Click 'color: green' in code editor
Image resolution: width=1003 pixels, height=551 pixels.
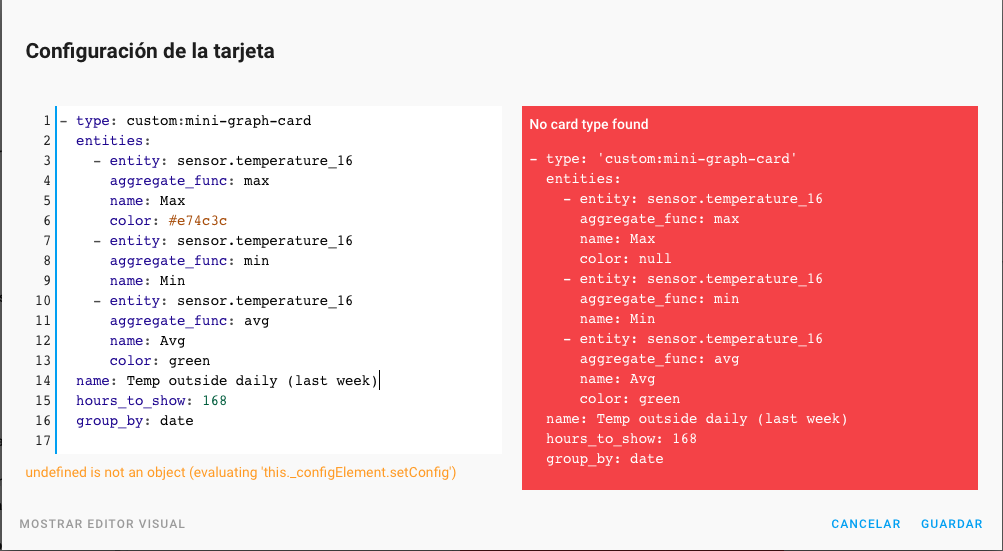[x=160, y=361]
